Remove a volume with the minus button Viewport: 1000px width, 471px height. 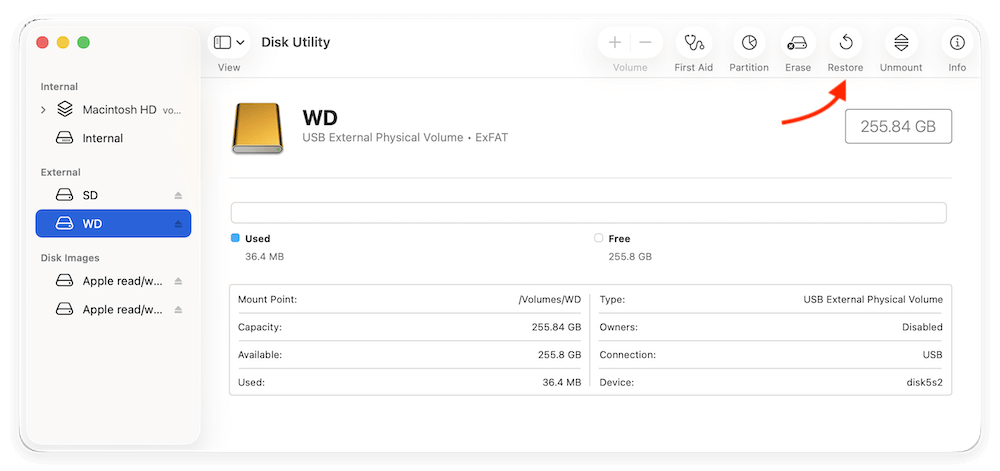(645, 43)
